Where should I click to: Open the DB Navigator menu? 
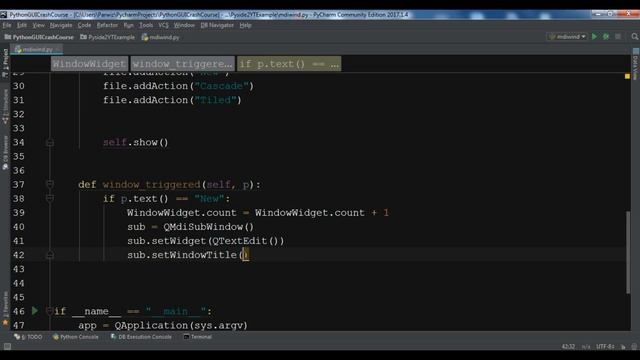[x=217, y=25]
